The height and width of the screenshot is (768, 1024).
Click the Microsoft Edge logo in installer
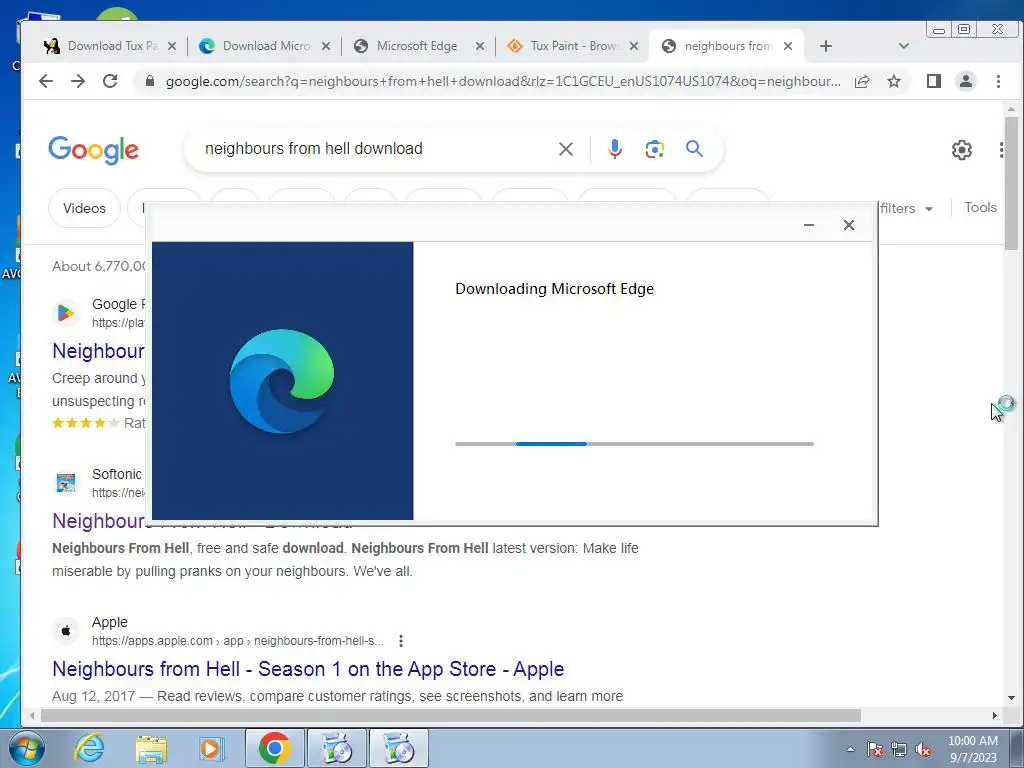click(x=282, y=381)
